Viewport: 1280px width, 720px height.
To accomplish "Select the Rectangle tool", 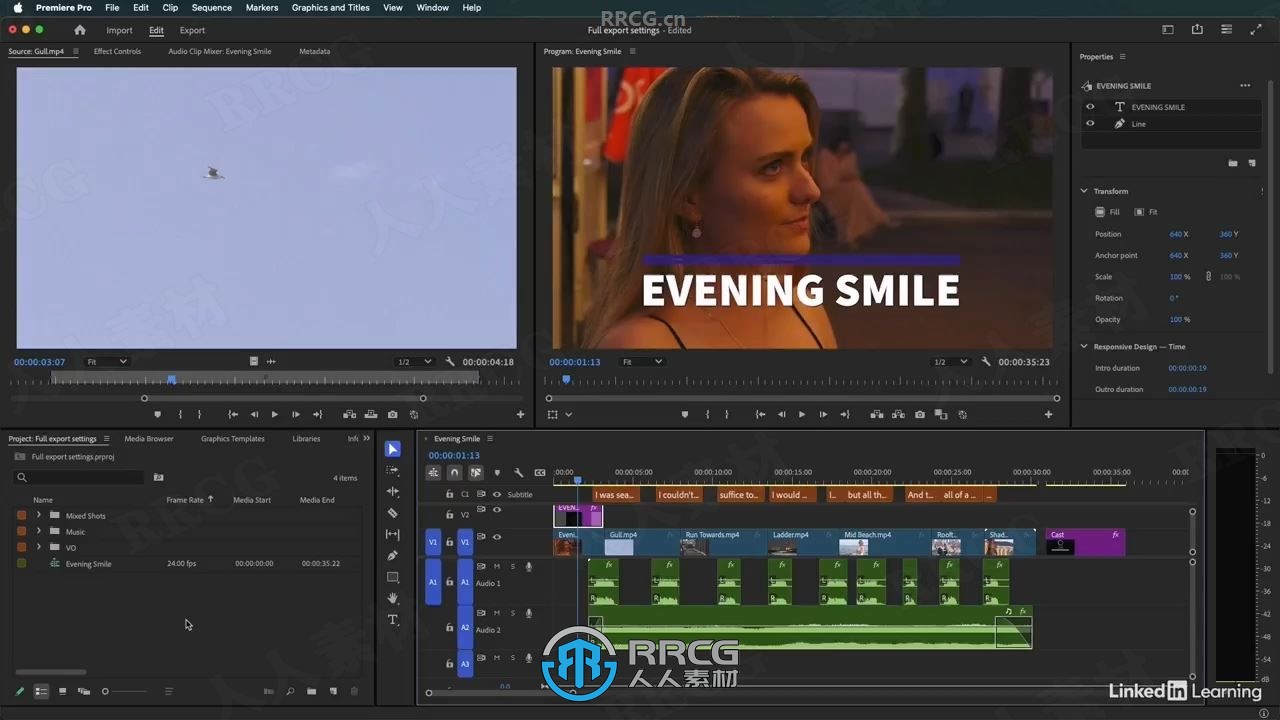I will coord(393,577).
